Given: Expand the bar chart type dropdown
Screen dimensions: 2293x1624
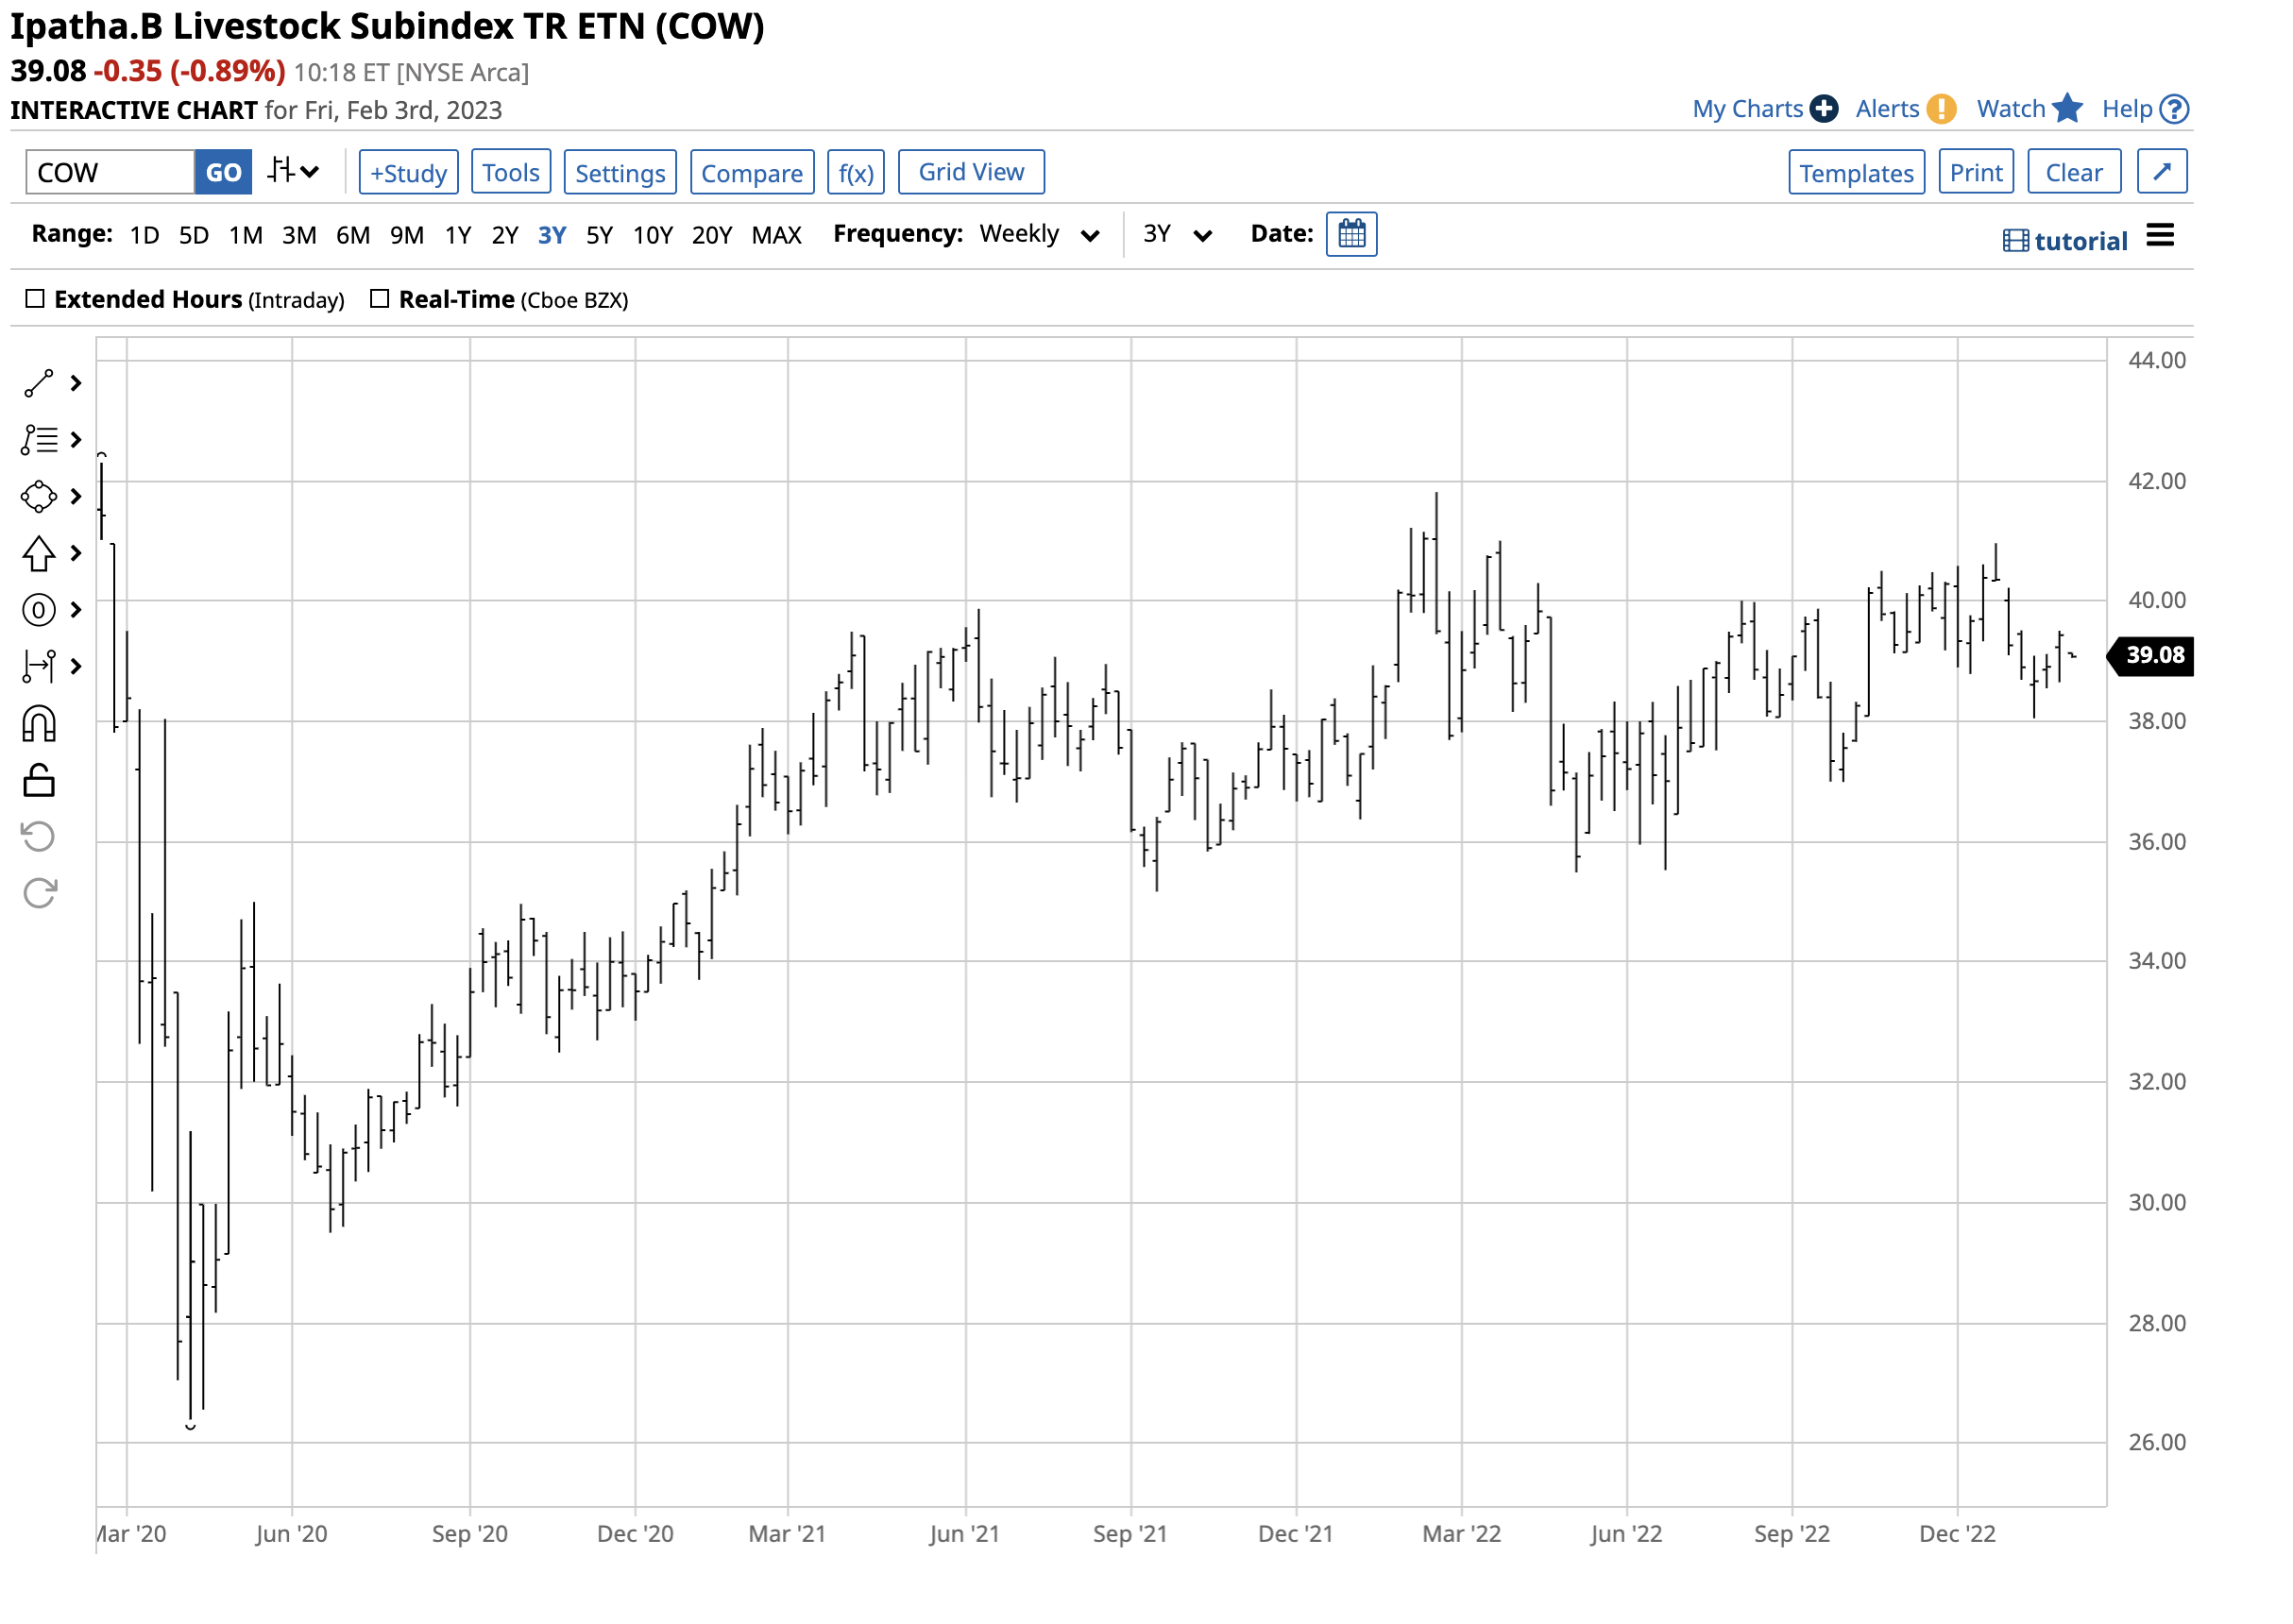Looking at the screenshot, I should point(294,172).
